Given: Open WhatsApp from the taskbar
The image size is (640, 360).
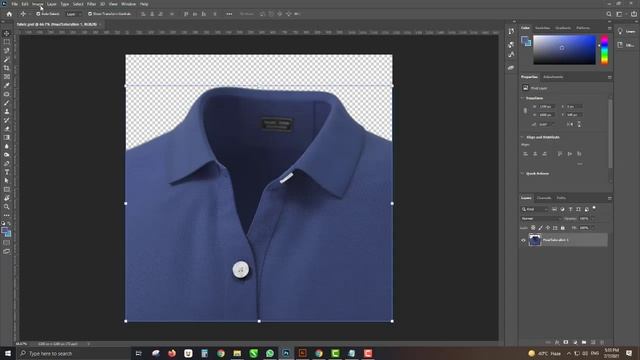Looking at the screenshot, I should tap(270, 353).
